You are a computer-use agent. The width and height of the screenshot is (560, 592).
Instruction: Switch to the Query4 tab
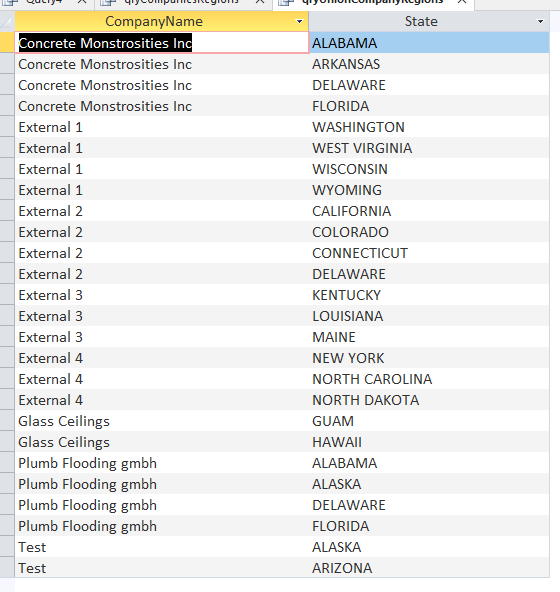pyautogui.click(x=44, y=2)
